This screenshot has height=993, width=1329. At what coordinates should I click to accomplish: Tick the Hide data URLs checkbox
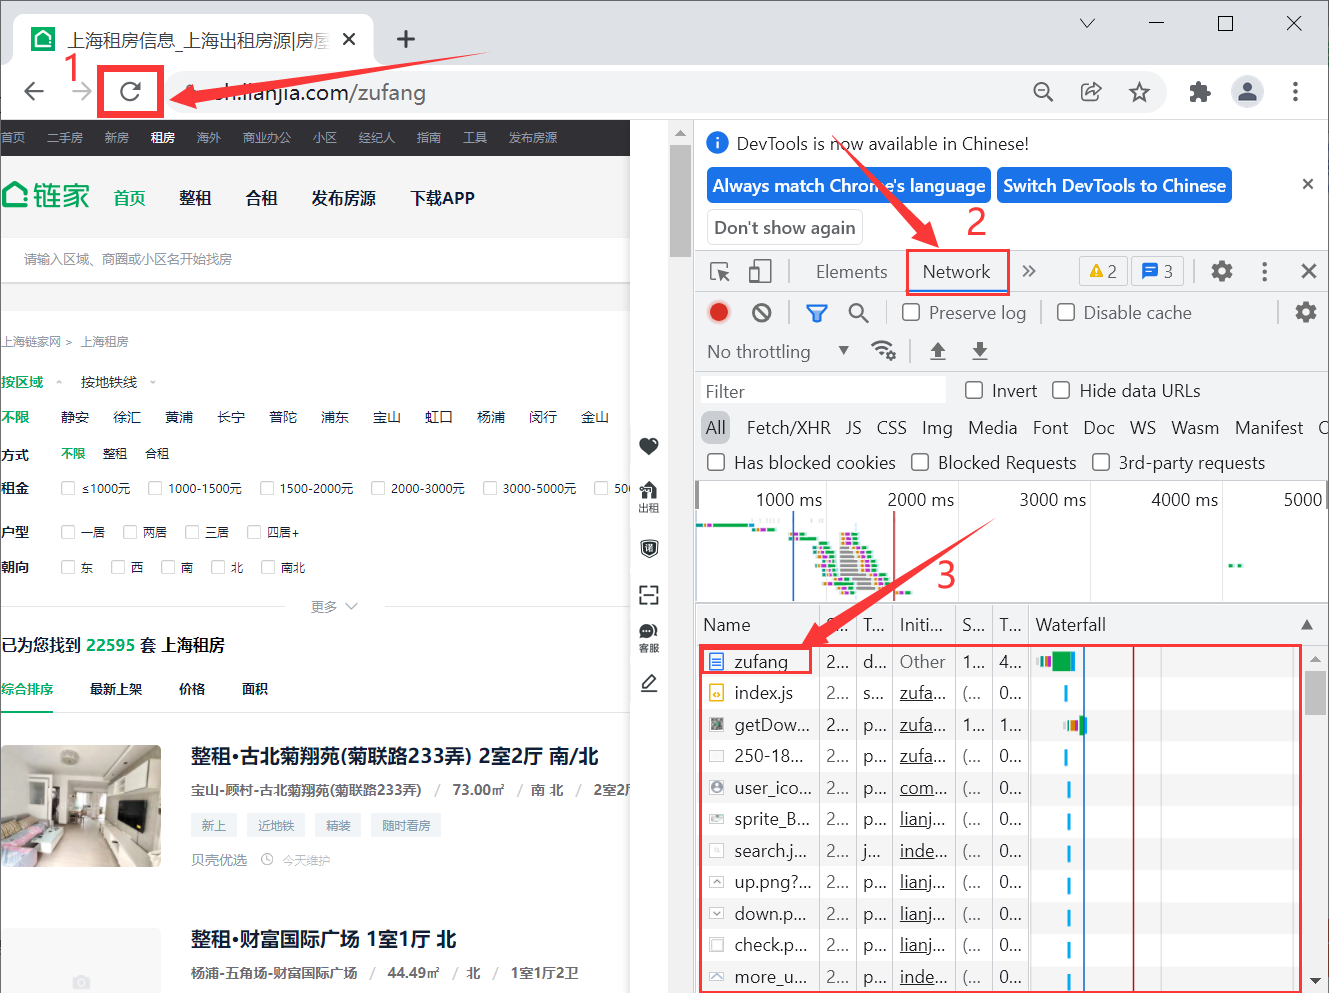click(1061, 390)
